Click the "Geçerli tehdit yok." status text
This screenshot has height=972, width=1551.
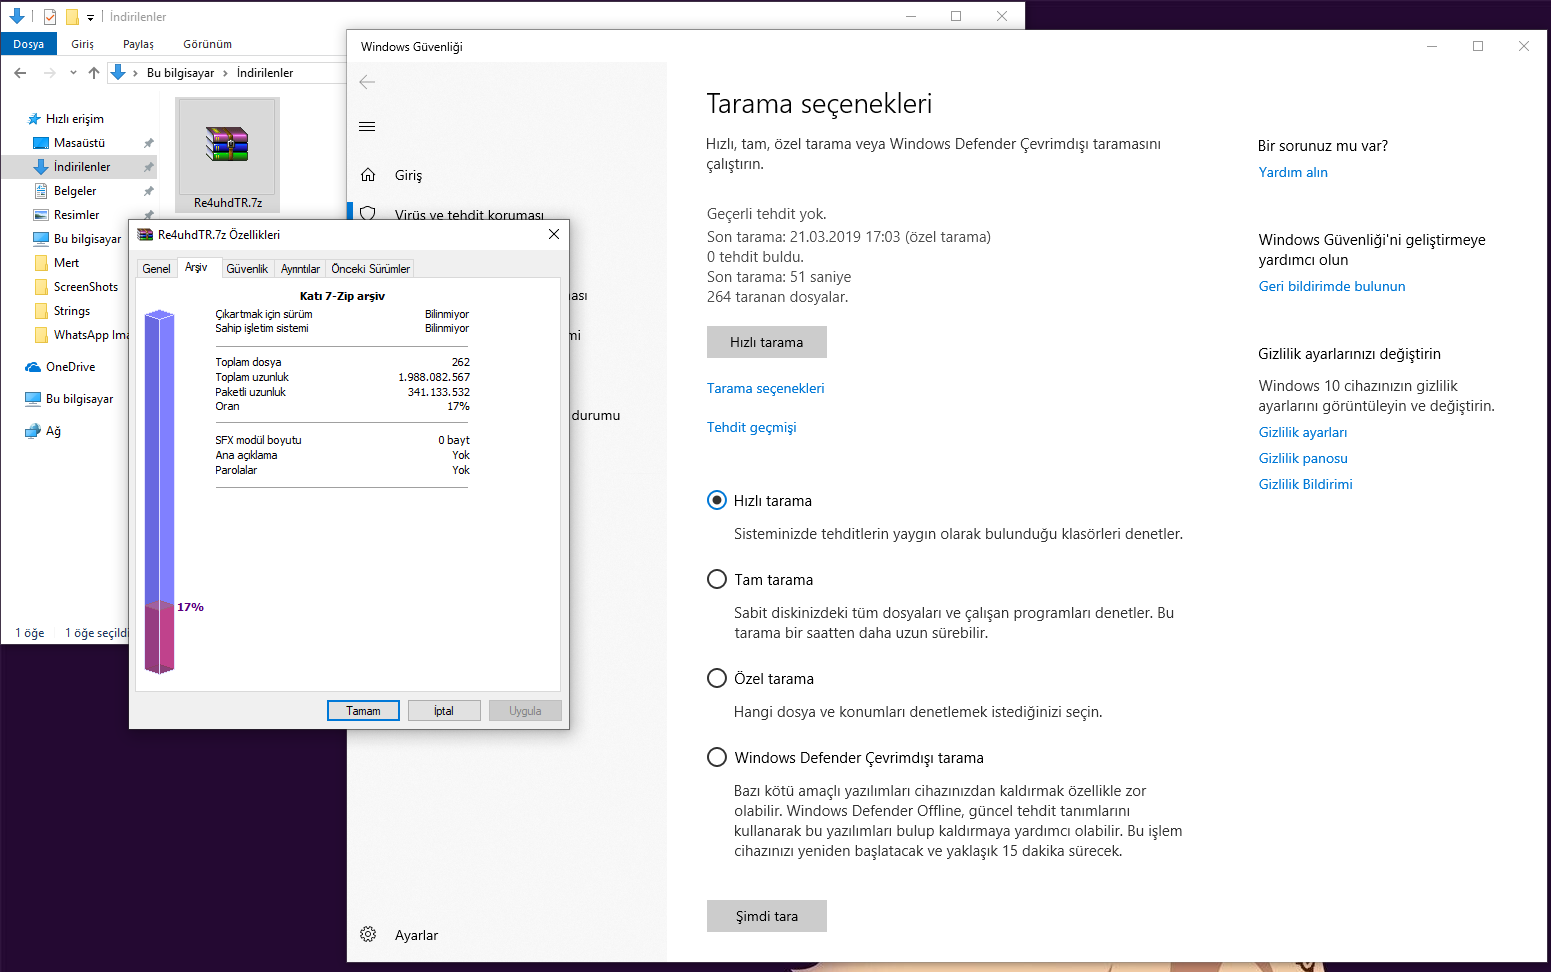coord(766,213)
